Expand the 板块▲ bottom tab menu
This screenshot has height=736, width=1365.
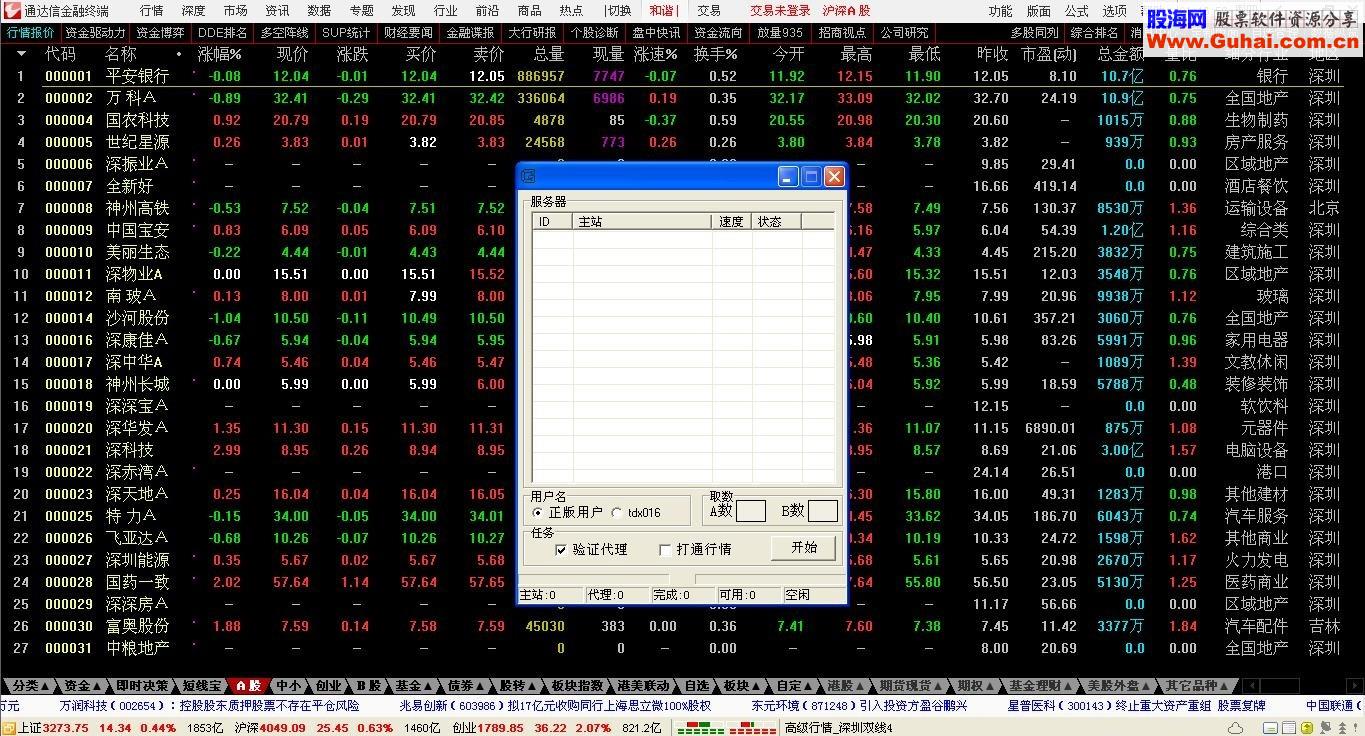click(741, 686)
